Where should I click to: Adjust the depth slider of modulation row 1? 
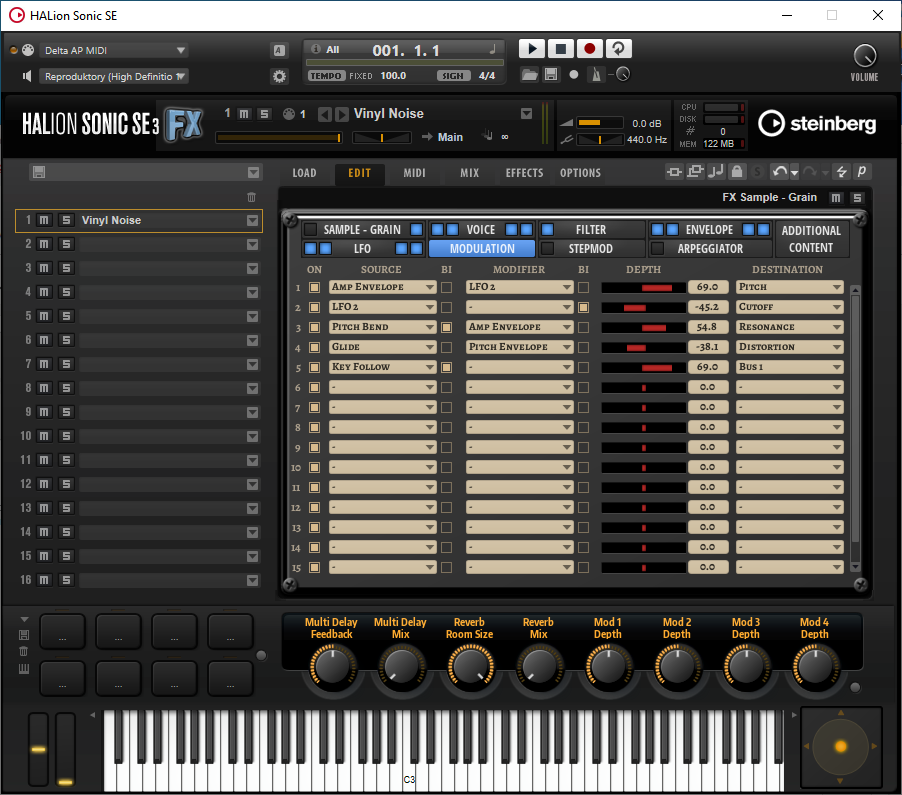[x=643, y=288]
